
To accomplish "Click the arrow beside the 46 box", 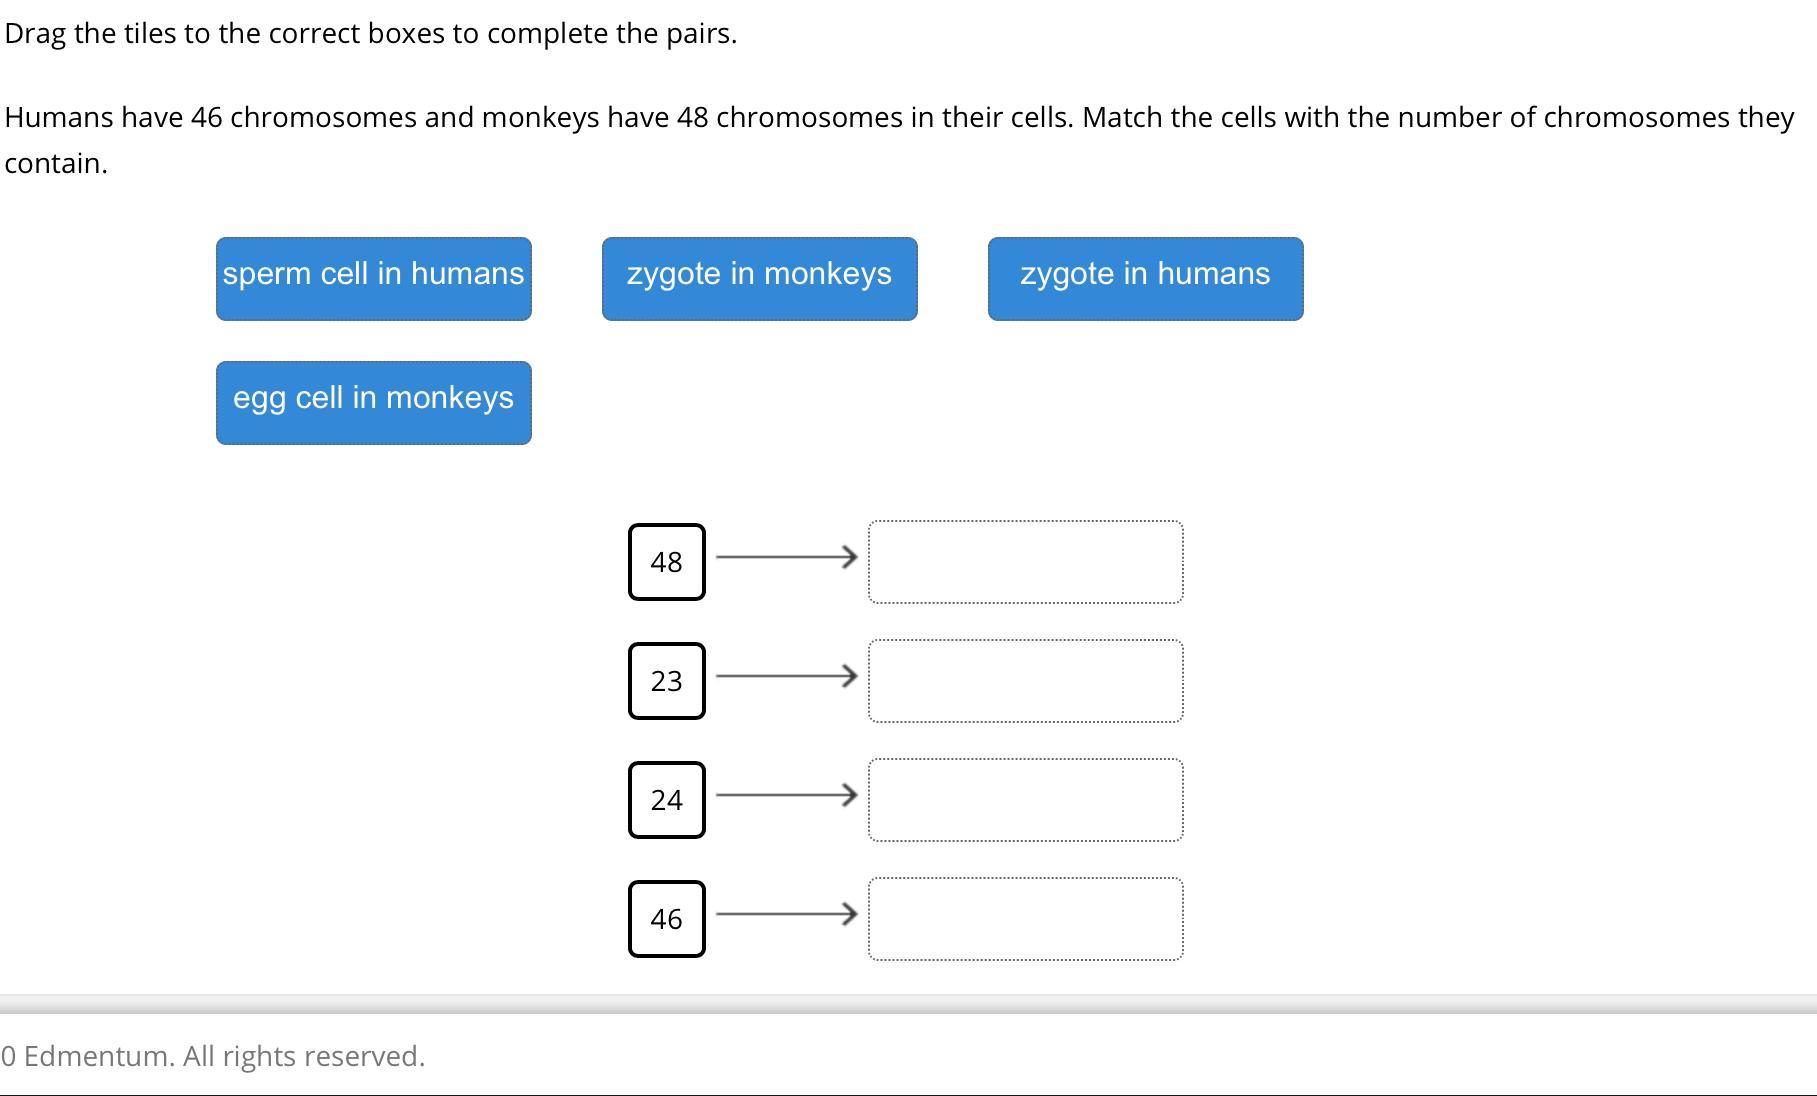I will [x=787, y=914].
